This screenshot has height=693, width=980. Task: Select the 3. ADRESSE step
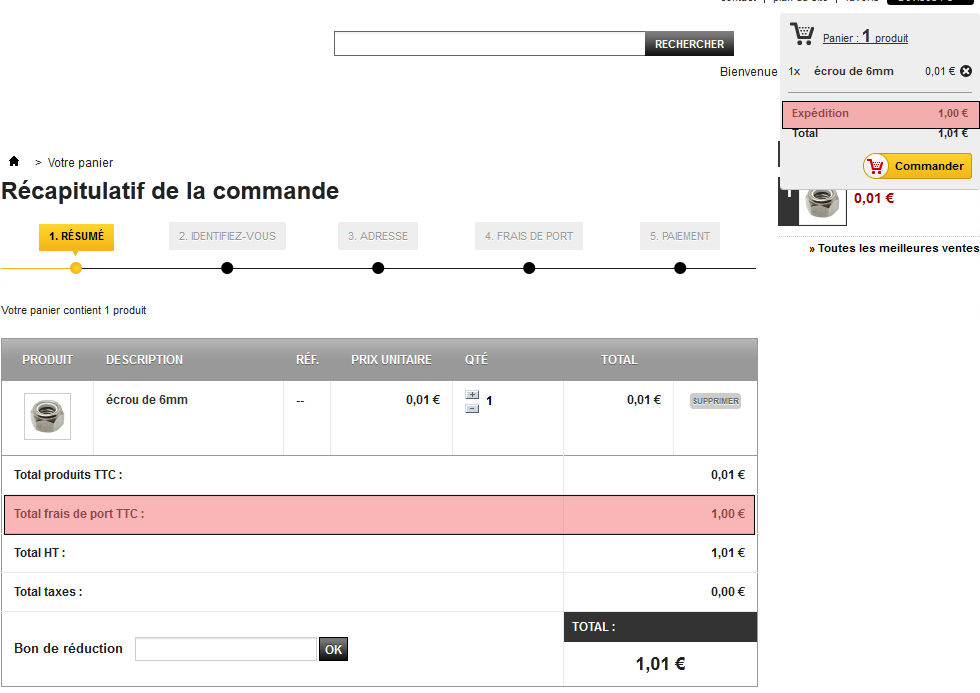(x=378, y=236)
